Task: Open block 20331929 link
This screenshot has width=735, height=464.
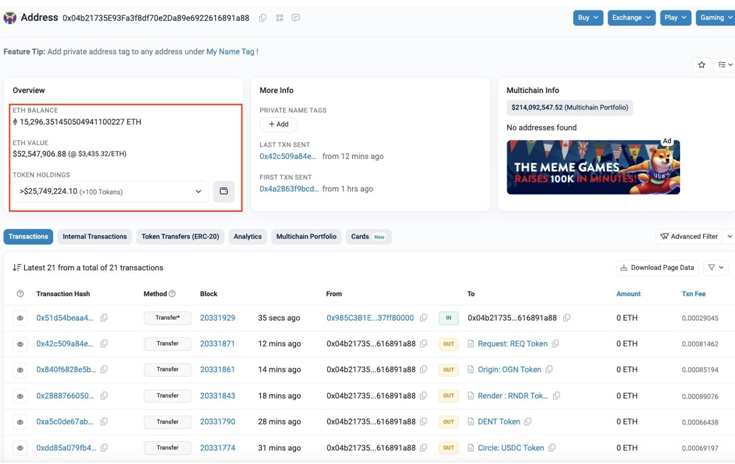Action: (217, 318)
